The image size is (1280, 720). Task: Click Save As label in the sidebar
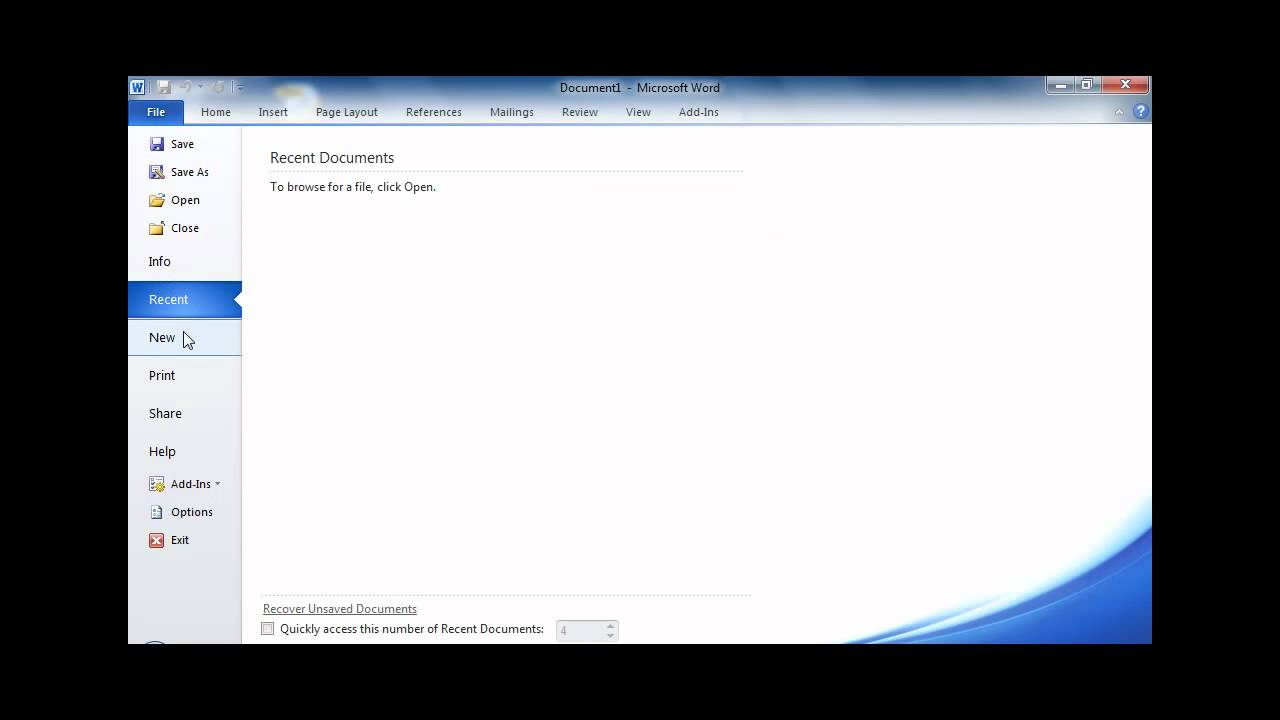point(190,172)
